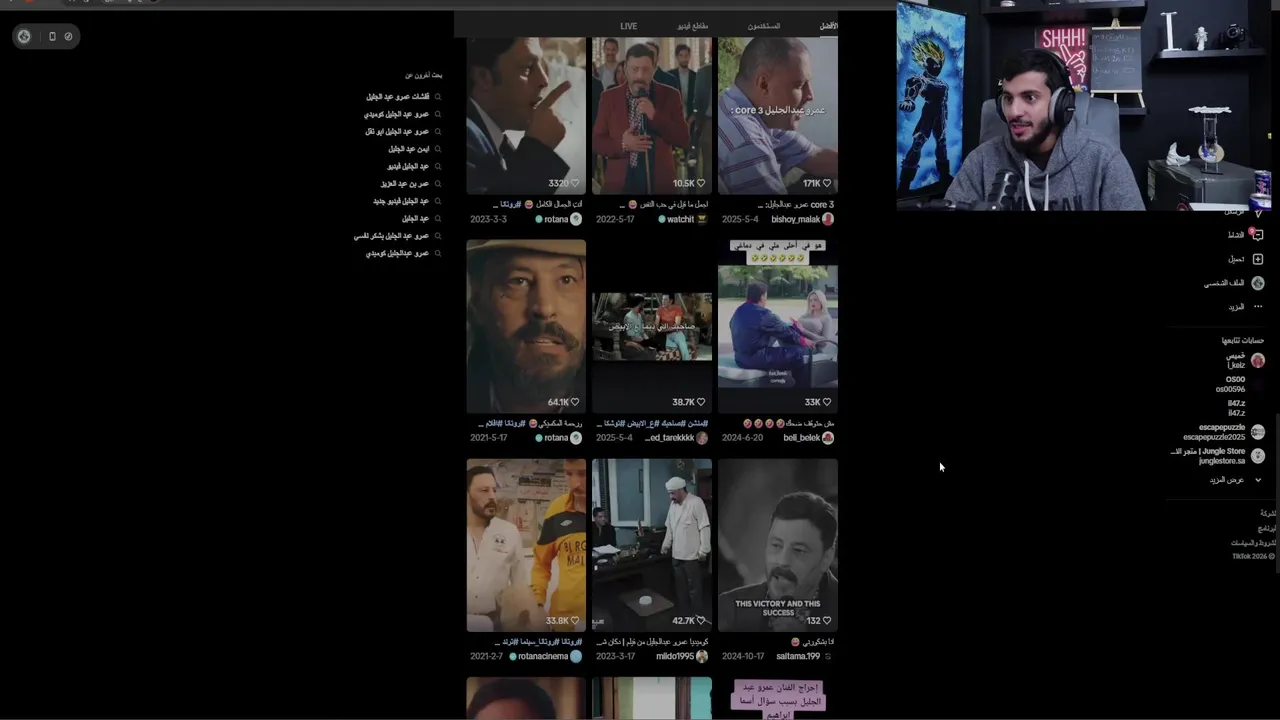Click the heart icon showing 3320 likes
Image resolution: width=1280 pixels, height=720 pixels.
[575, 183]
